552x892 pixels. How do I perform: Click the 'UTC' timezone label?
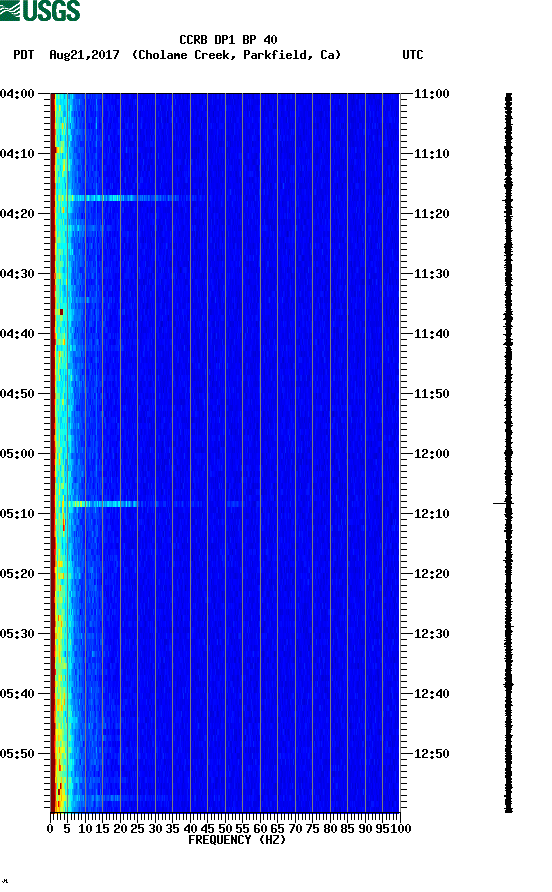(x=413, y=55)
